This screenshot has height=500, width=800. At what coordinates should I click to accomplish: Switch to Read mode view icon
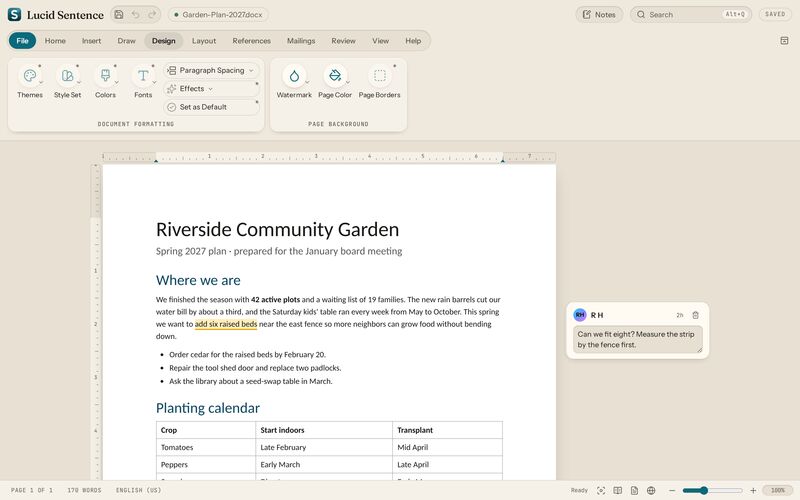pos(617,490)
